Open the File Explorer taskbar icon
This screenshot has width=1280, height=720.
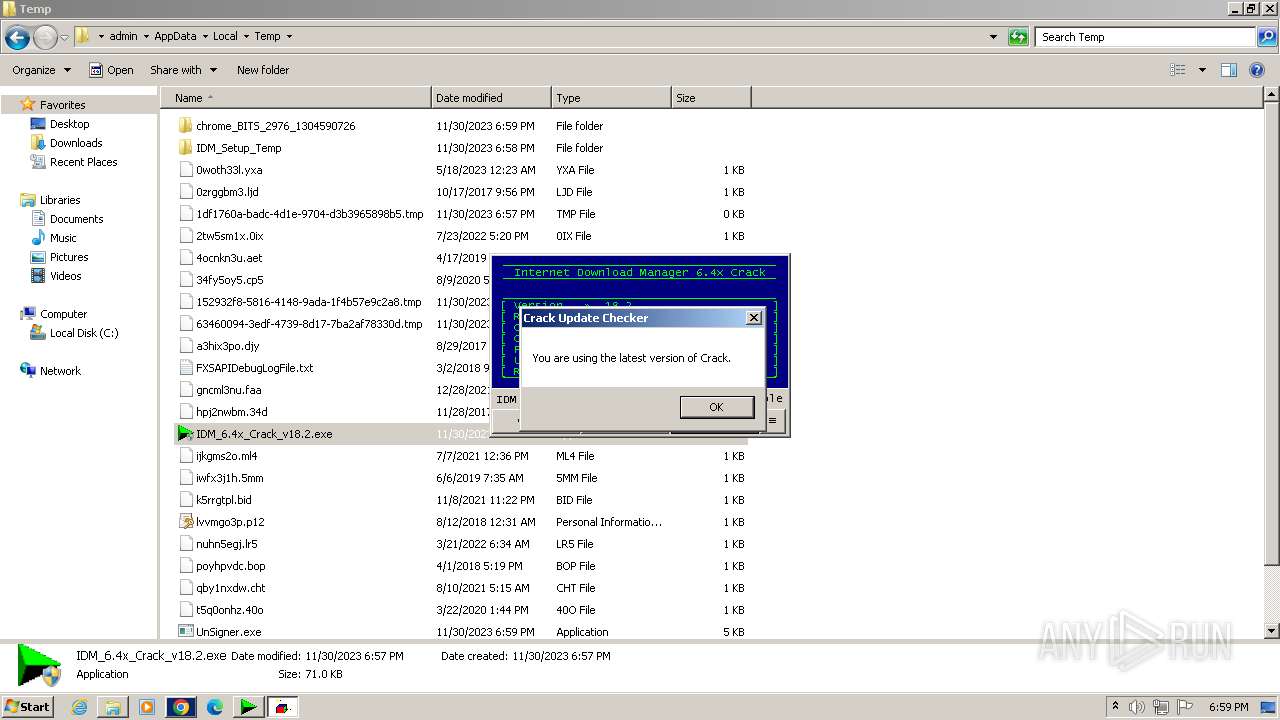[113, 707]
